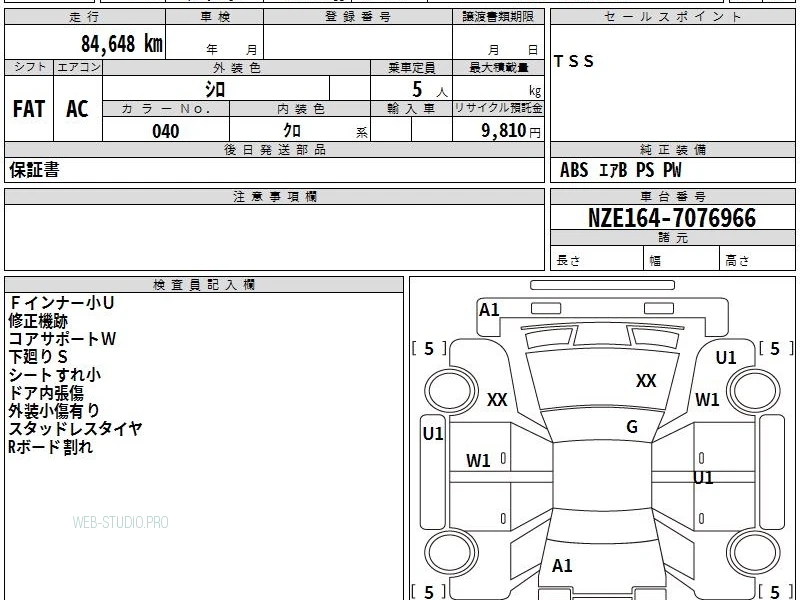800x600 pixels.
Task: Click the recycle deposit 9,810円
Action: pyautogui.click(x=511, y=131)
